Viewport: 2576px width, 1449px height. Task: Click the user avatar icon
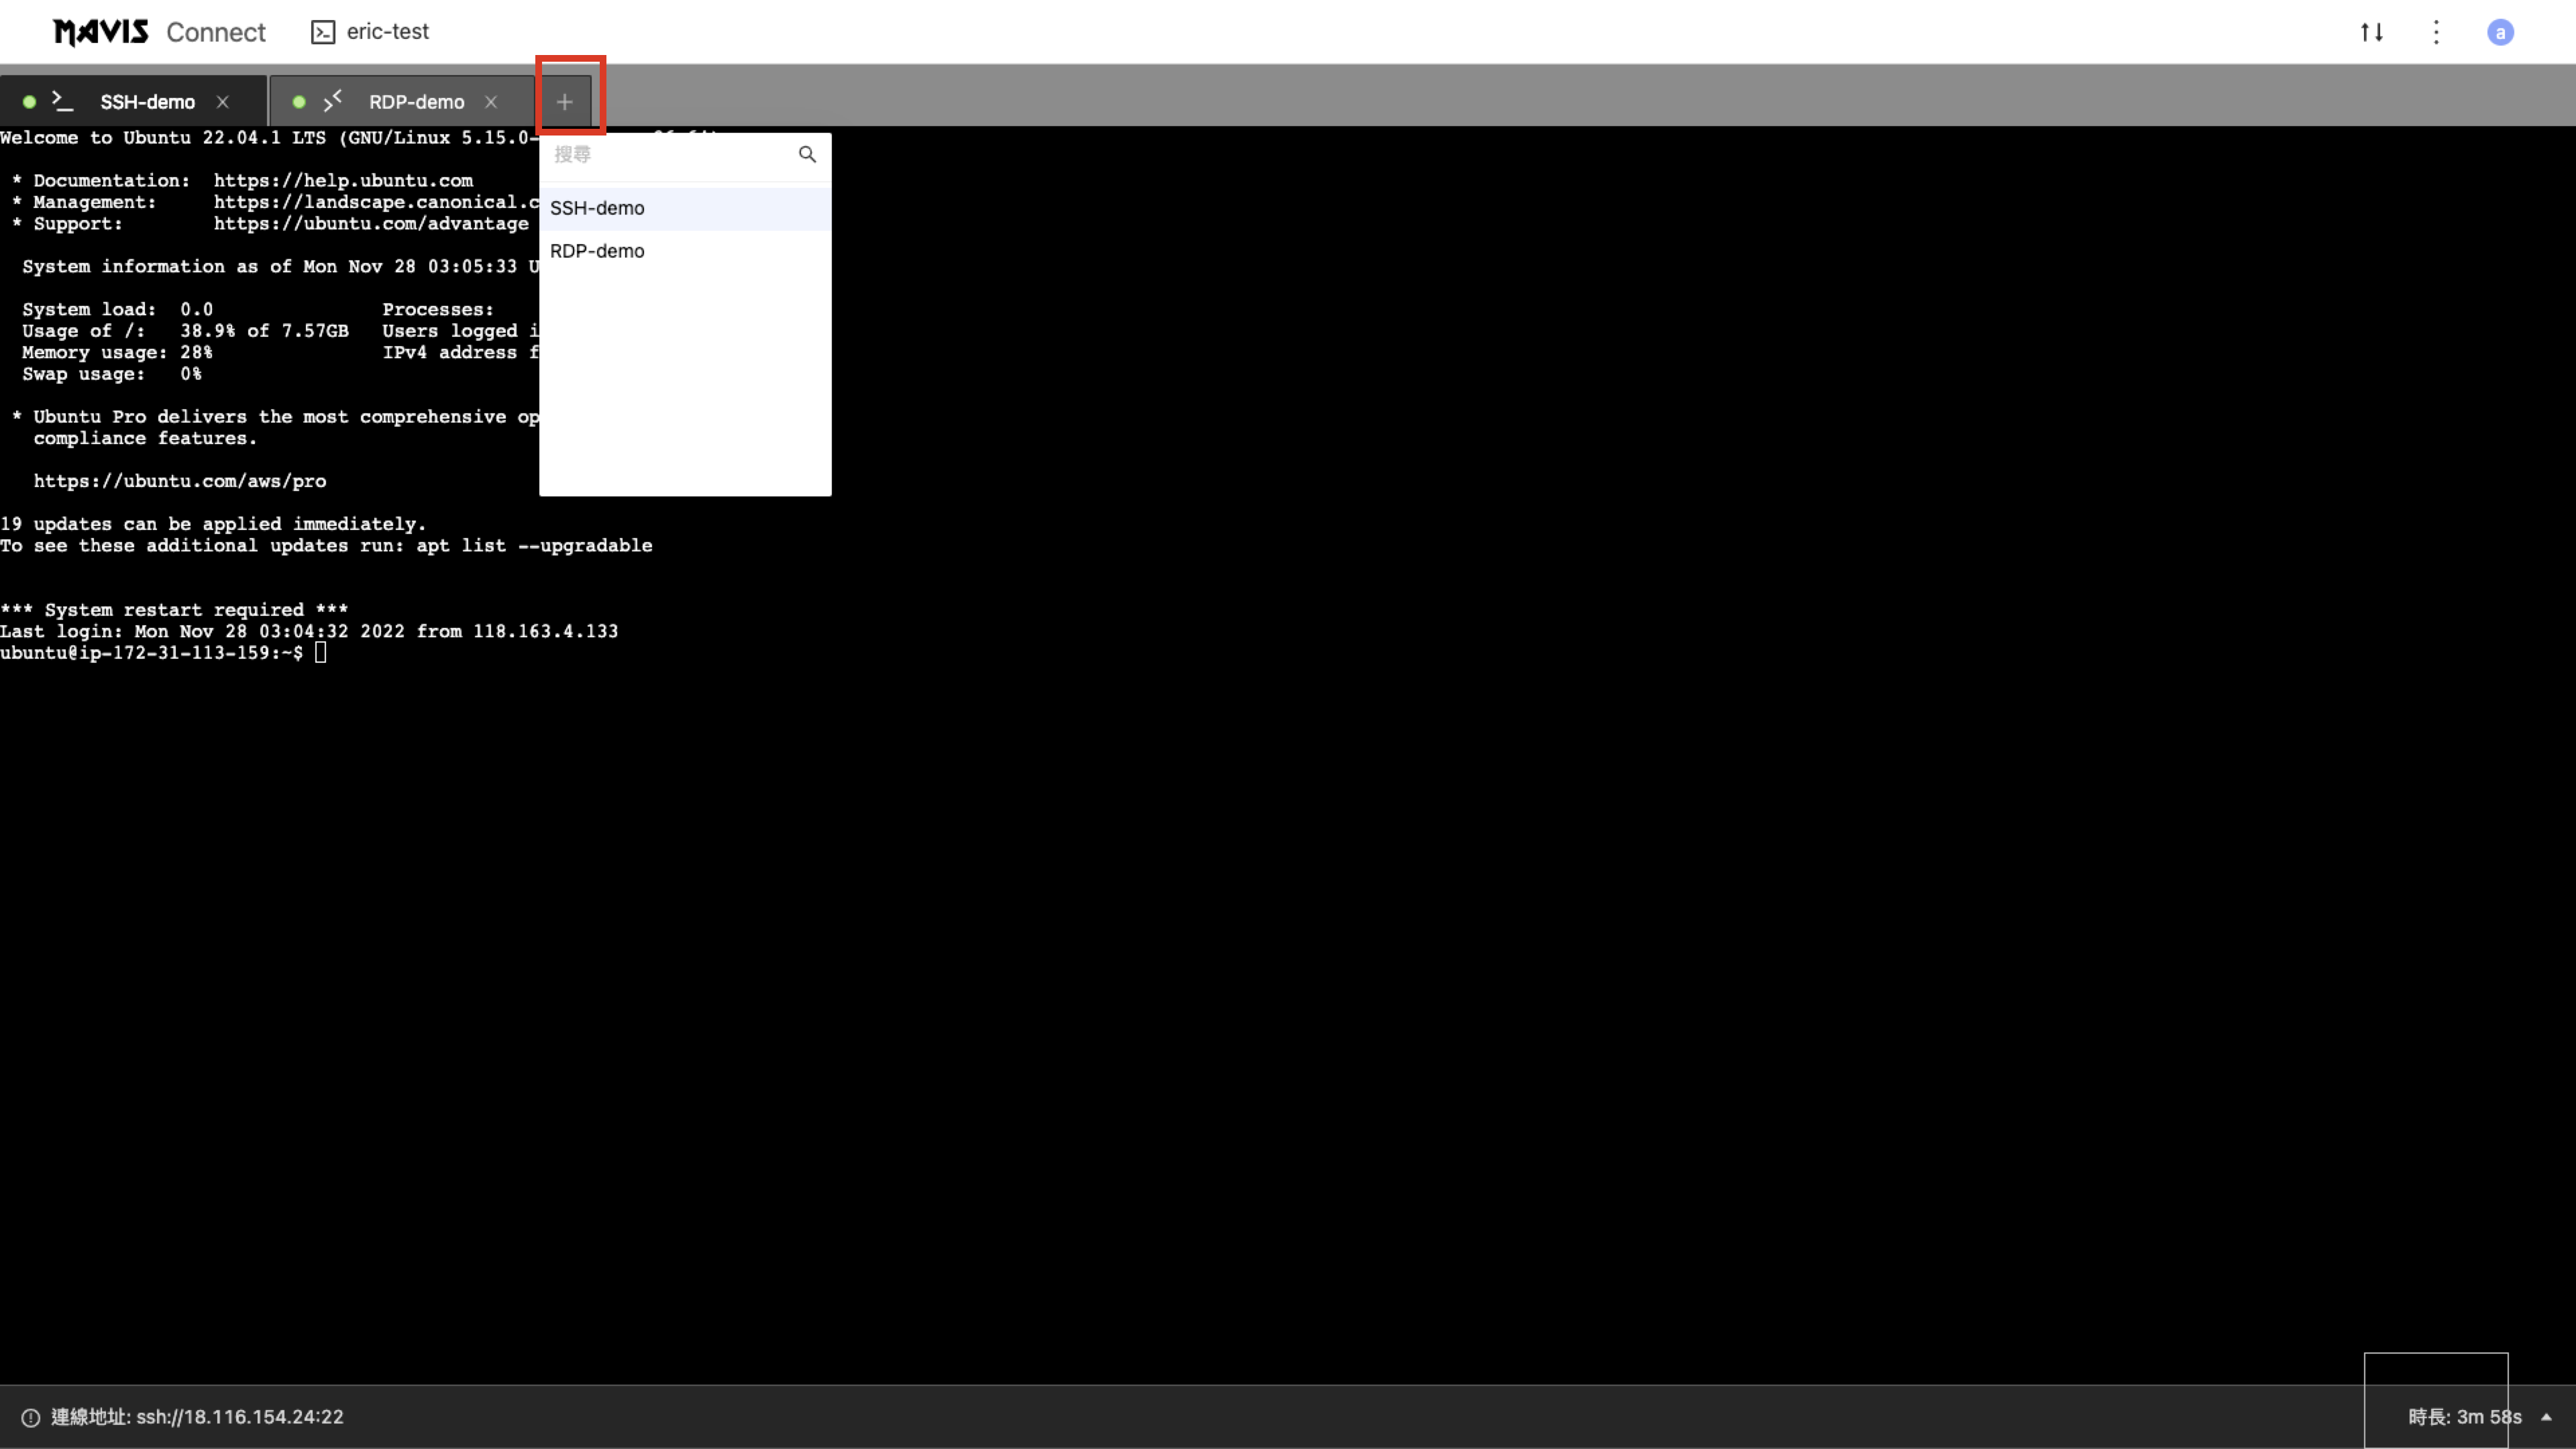(x=2500, y=32)
